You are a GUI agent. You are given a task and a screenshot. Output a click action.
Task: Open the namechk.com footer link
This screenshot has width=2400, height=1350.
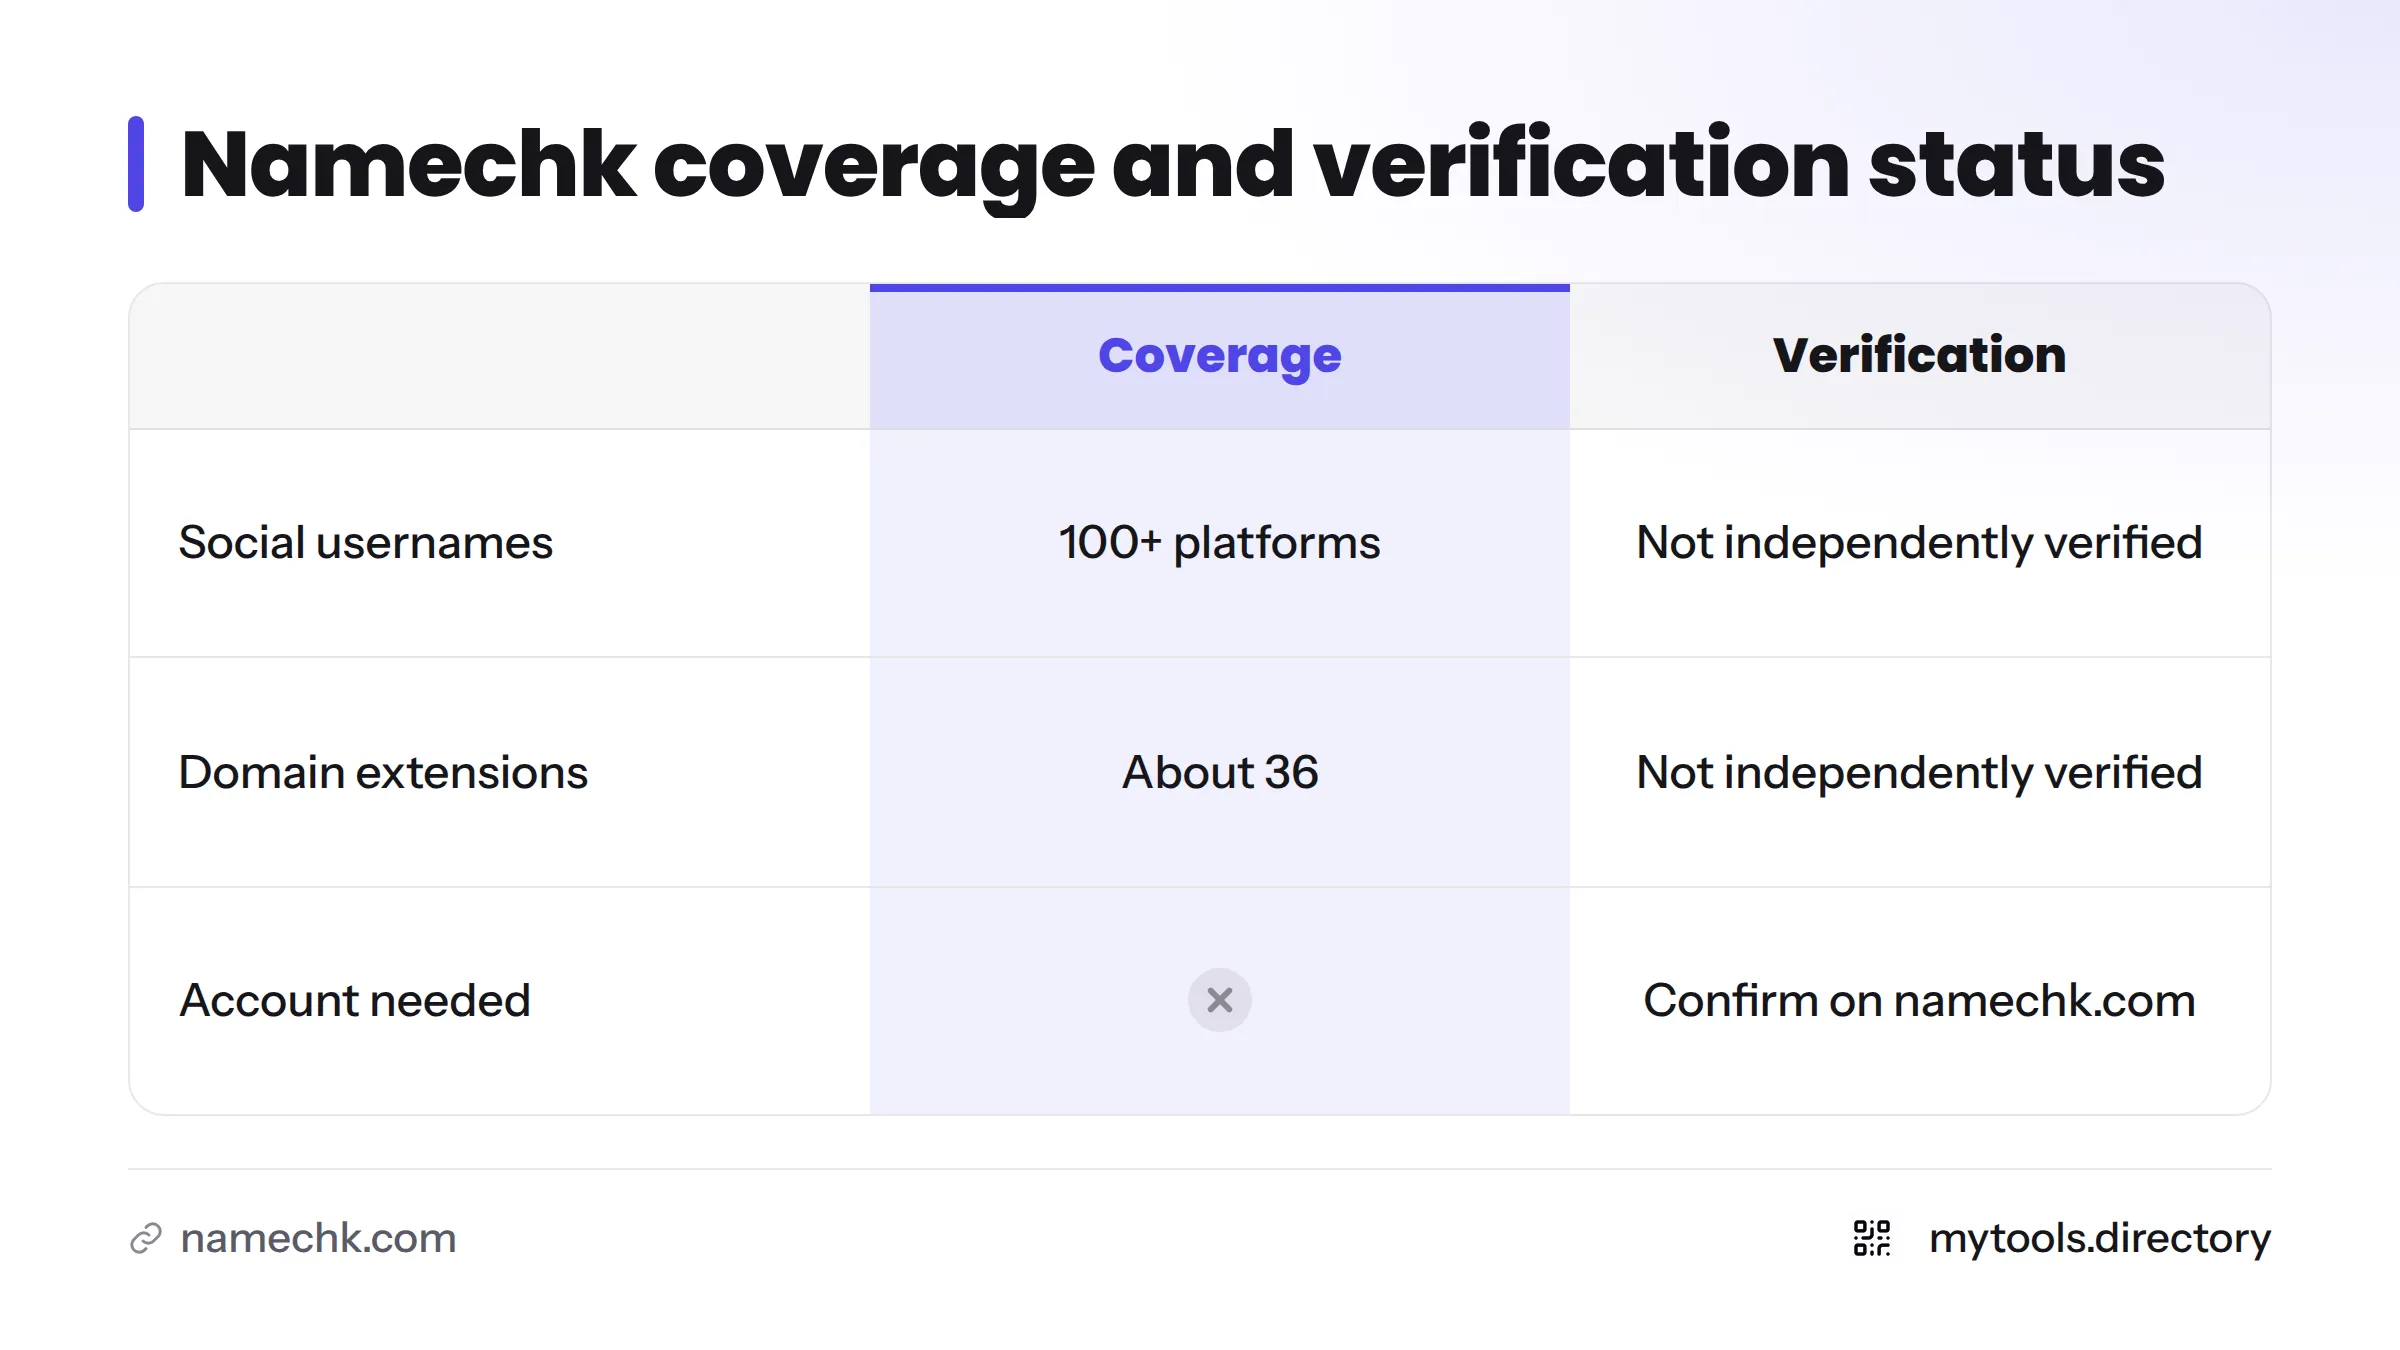pos(318,1238)
